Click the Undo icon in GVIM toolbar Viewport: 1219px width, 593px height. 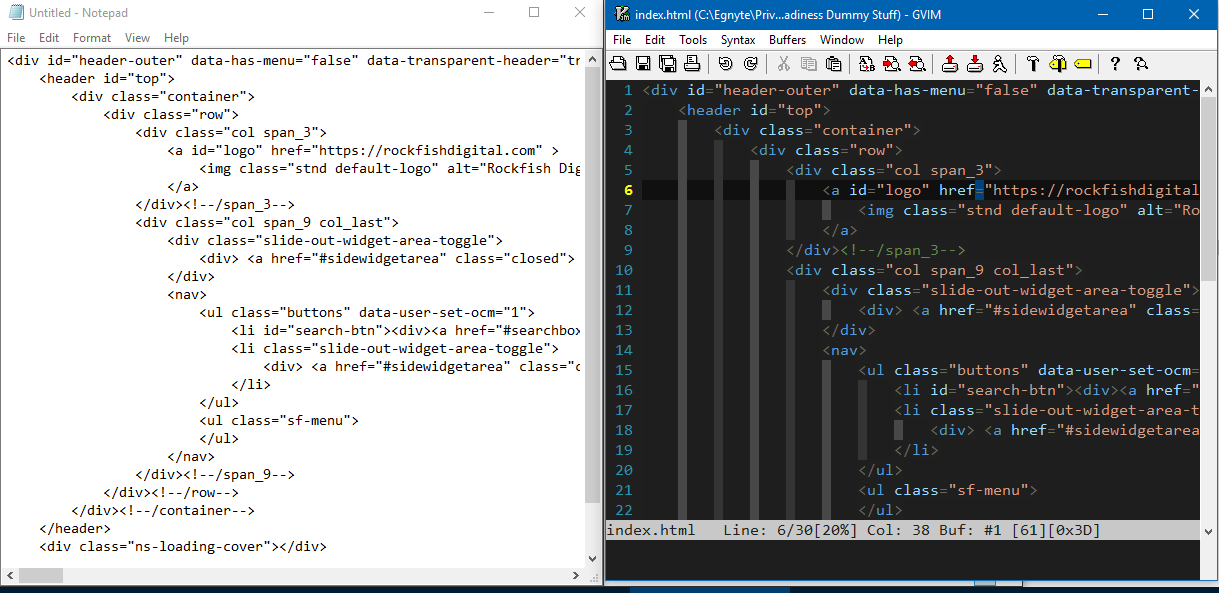click(725, 64)
